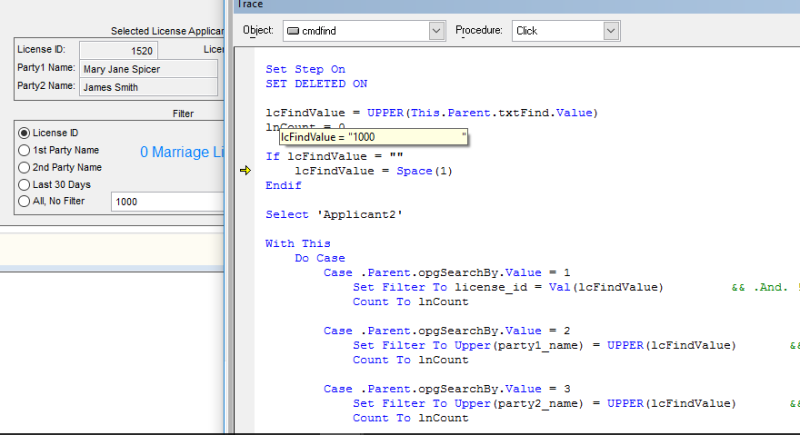This screenshot has width=800, height=435.
Task: Click the line 'Set Filter To license_id = Val(lcFindValue)'
Action: [x=508, y=287]
